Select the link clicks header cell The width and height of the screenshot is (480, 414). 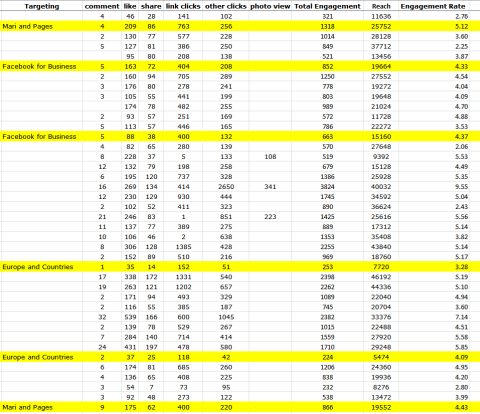[x=183, y=6]
